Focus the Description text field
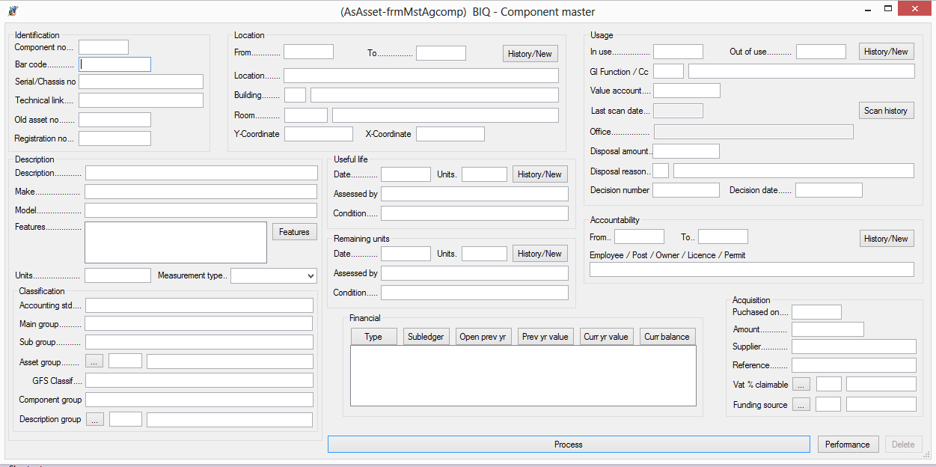936x467 pixels. (x=201, y=173)
